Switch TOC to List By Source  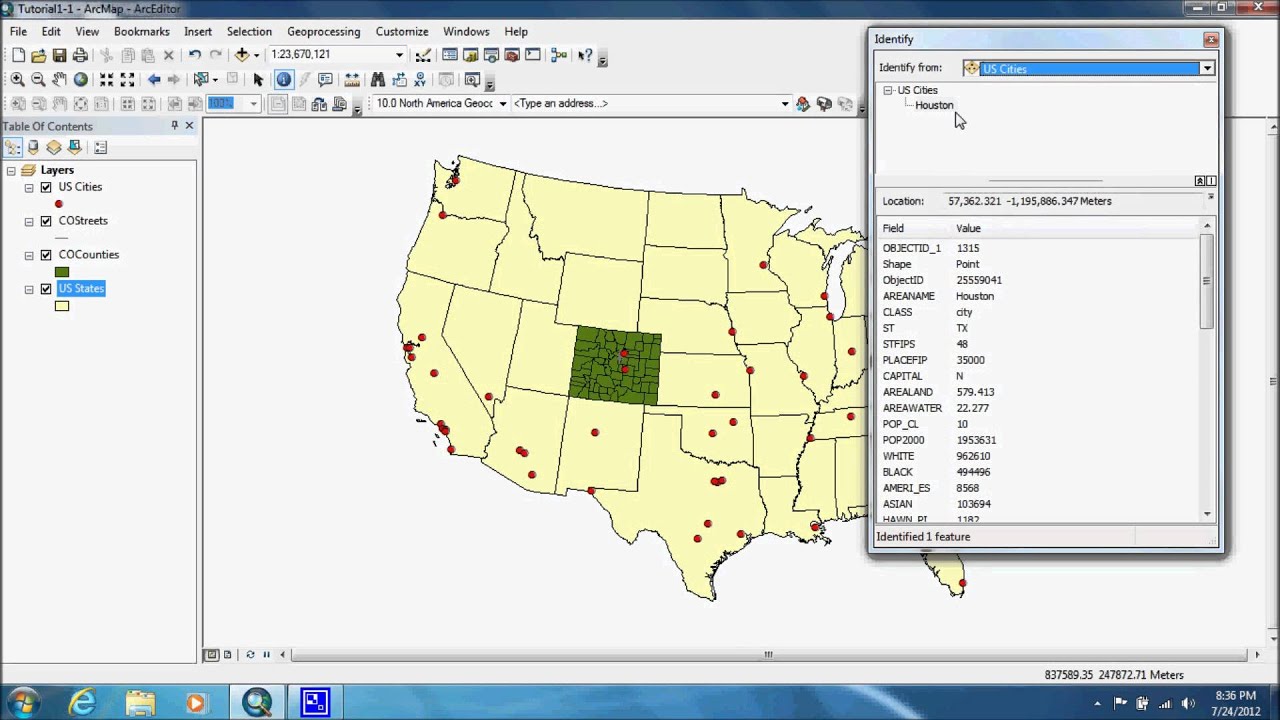click(33, 147)
